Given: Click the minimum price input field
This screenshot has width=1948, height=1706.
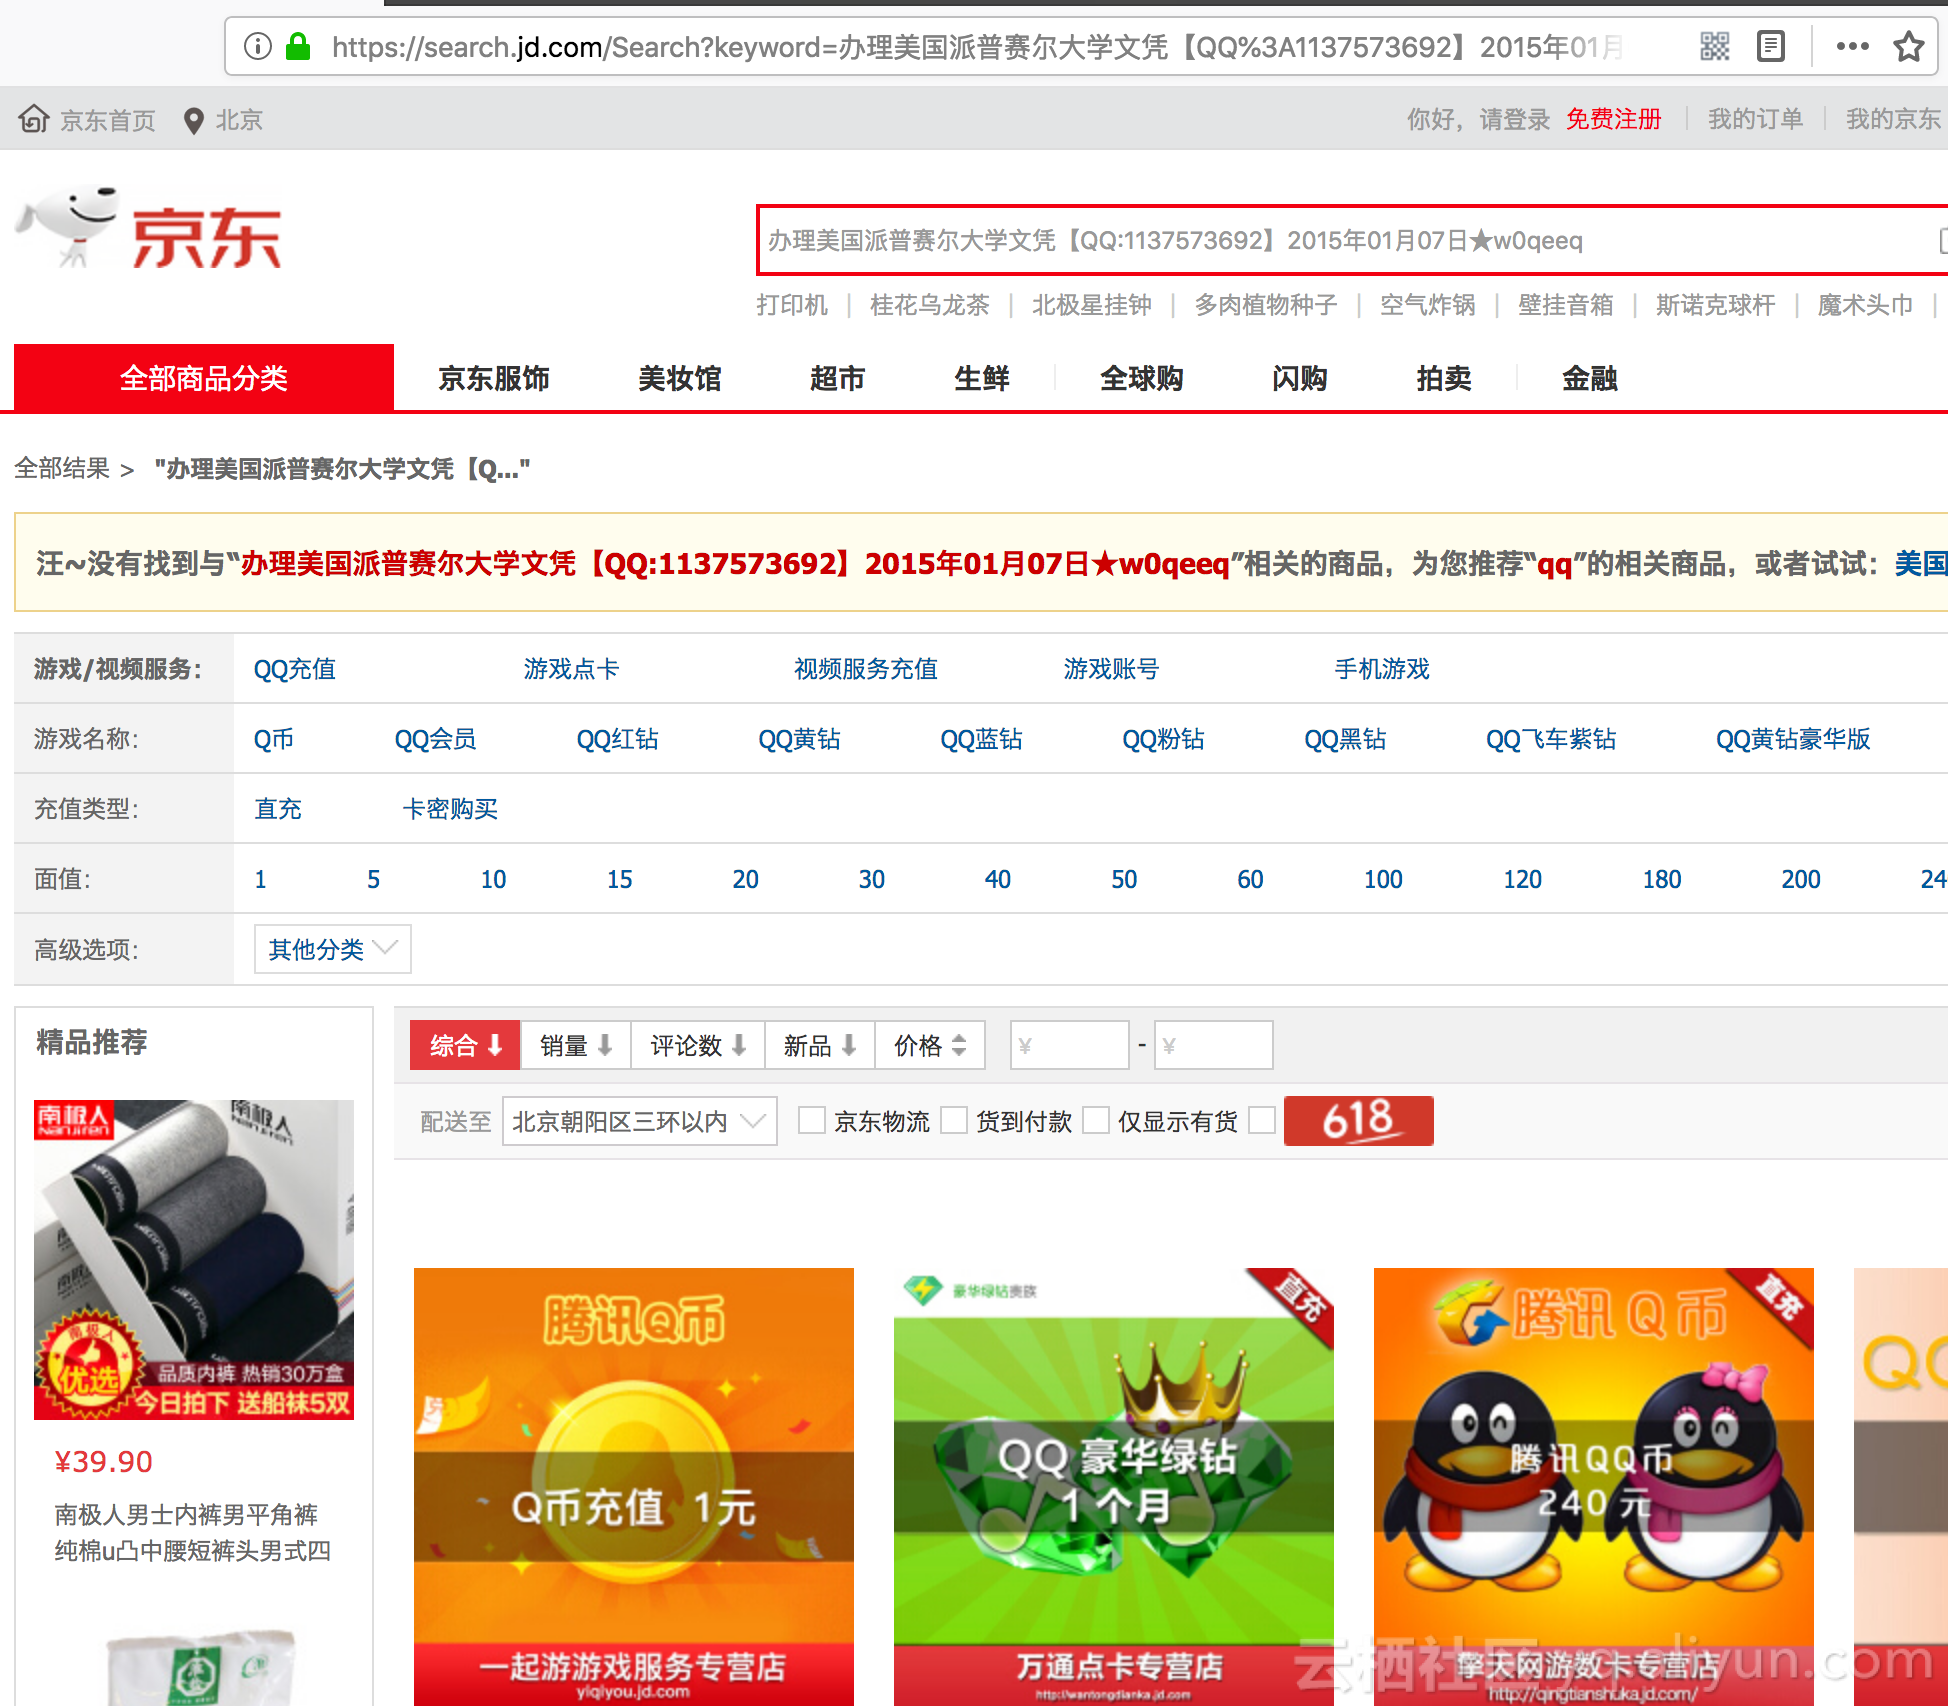Looking at the screenshot, I should (1069, 1046).
